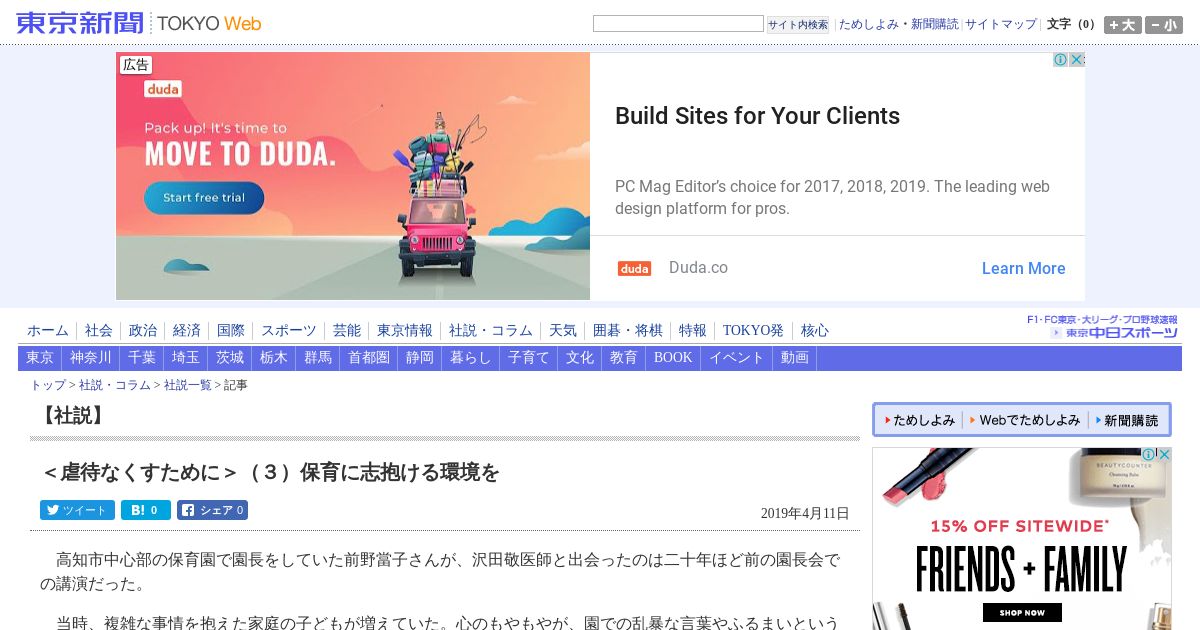This screenshot has height=630, width=1200.
Task: Click the トップ breadcrumb link
Action: click(48, 385)
